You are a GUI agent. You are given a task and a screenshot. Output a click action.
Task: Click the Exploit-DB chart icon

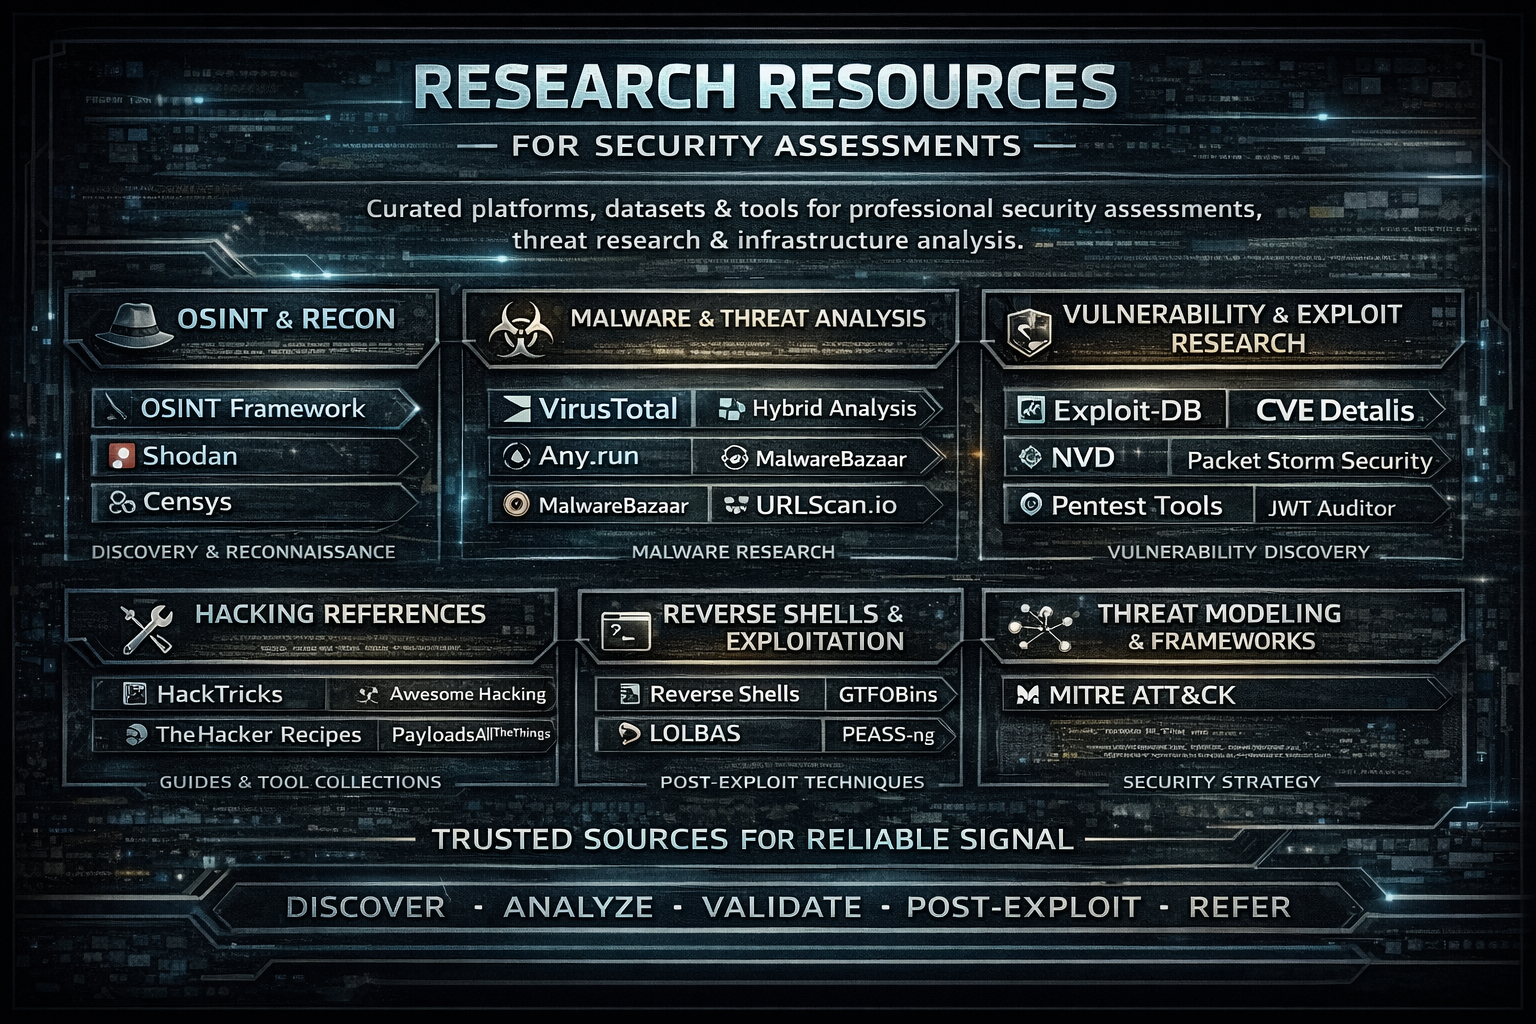[1030, 410]
